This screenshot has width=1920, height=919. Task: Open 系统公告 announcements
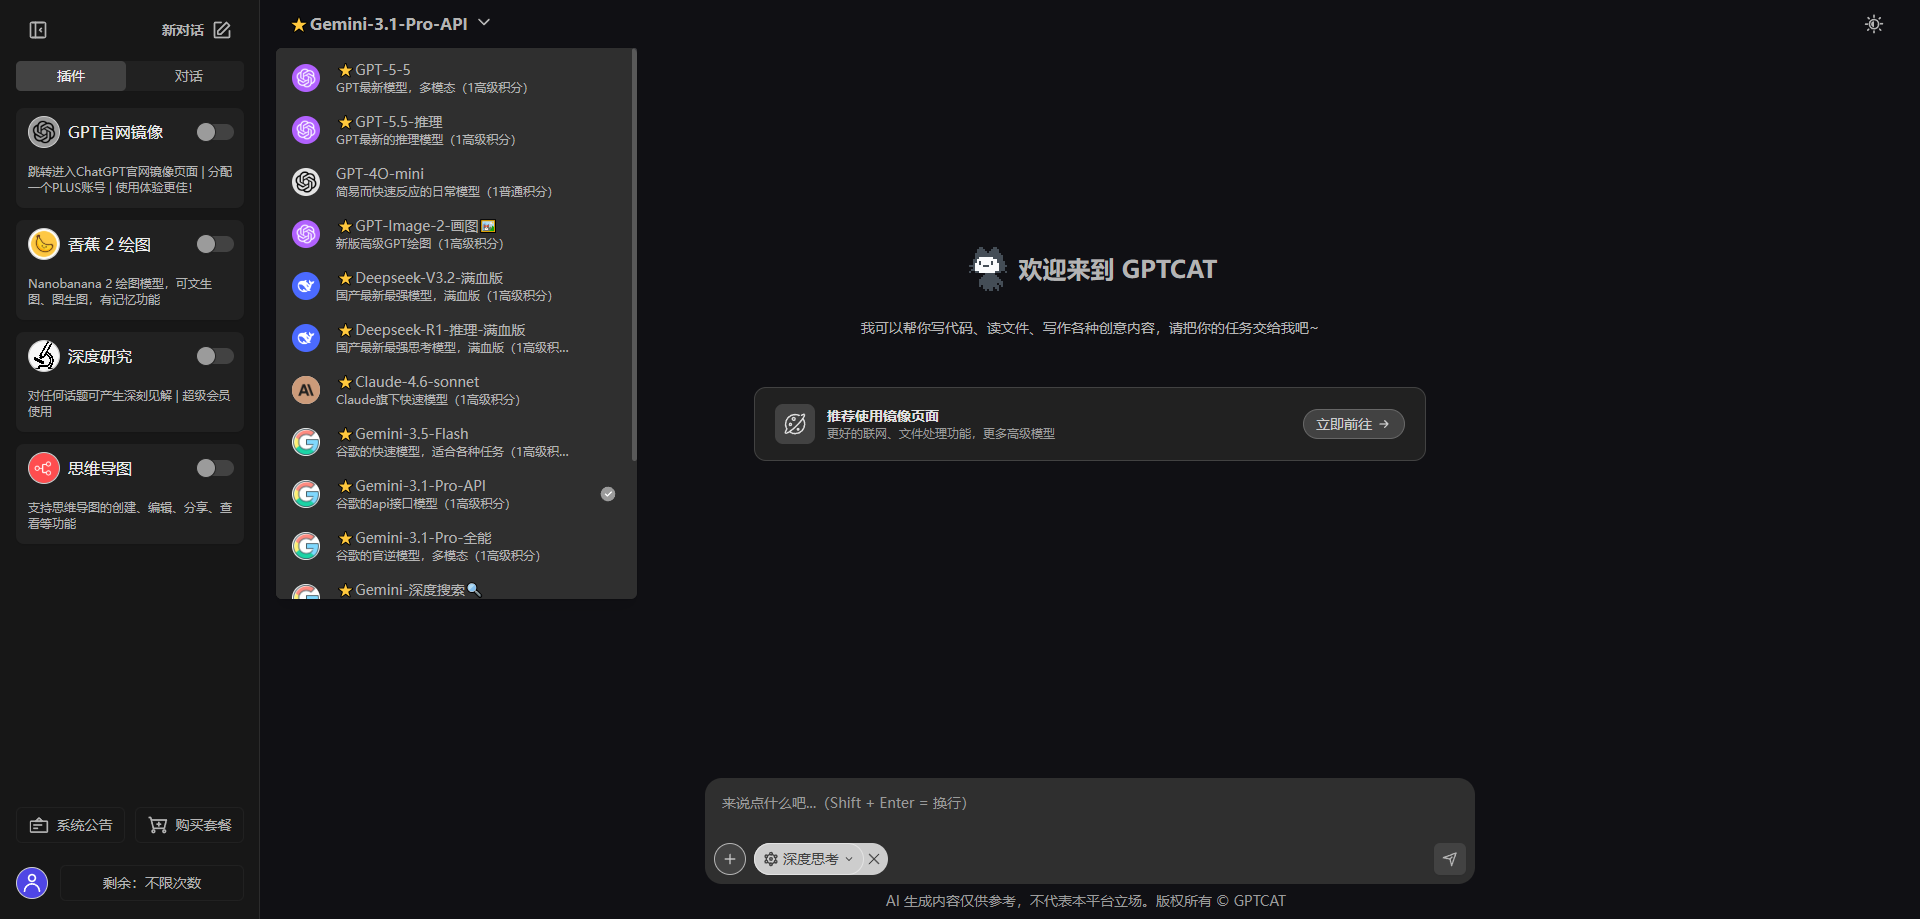click(x=71, y=825)
